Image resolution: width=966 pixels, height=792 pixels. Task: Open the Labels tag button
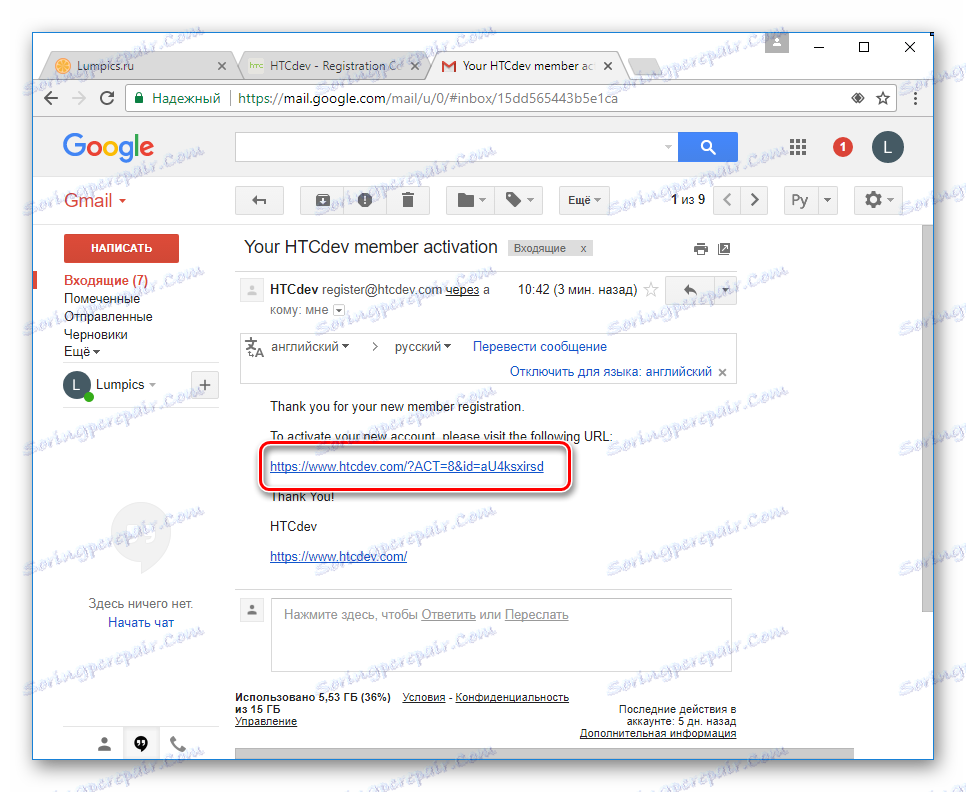click(519, 200)
